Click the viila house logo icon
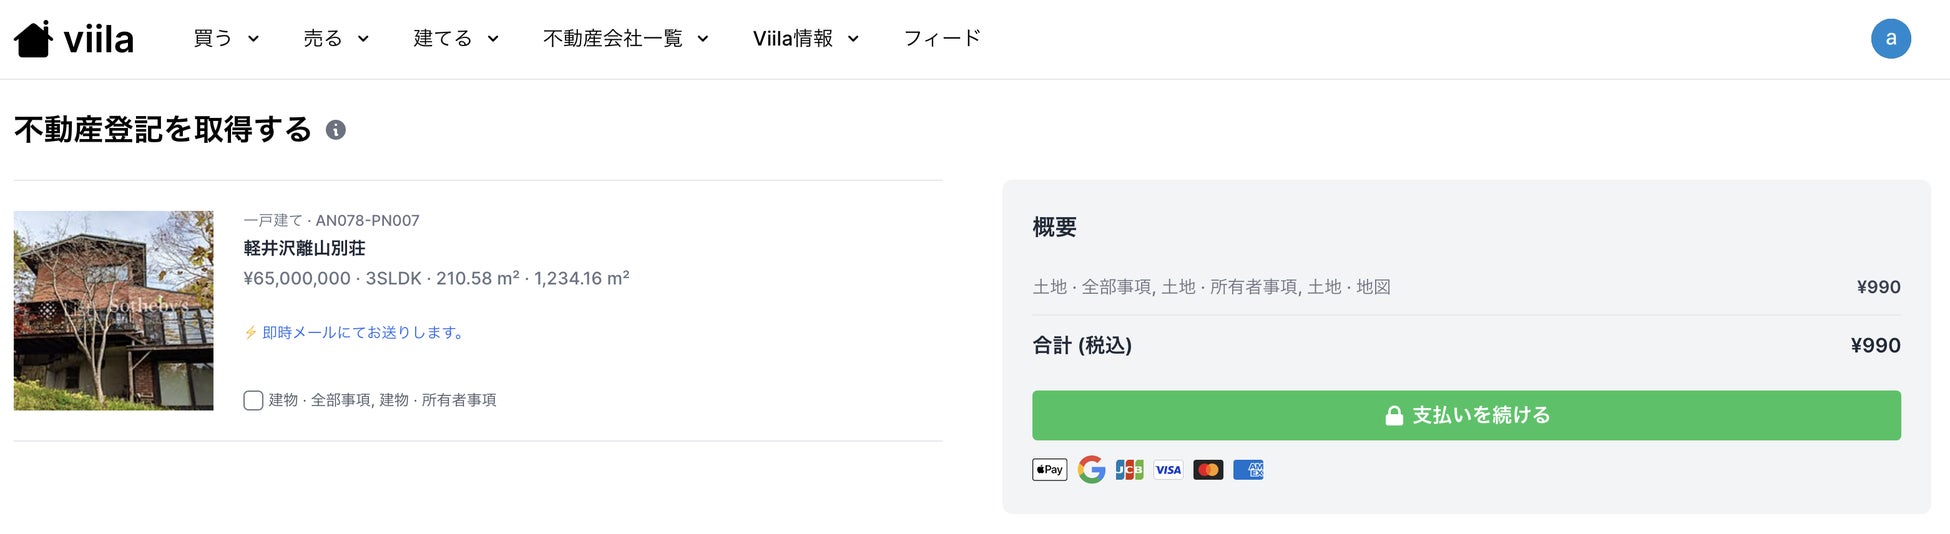This screenshot has height=534, width=1950. tap(34, 39)
